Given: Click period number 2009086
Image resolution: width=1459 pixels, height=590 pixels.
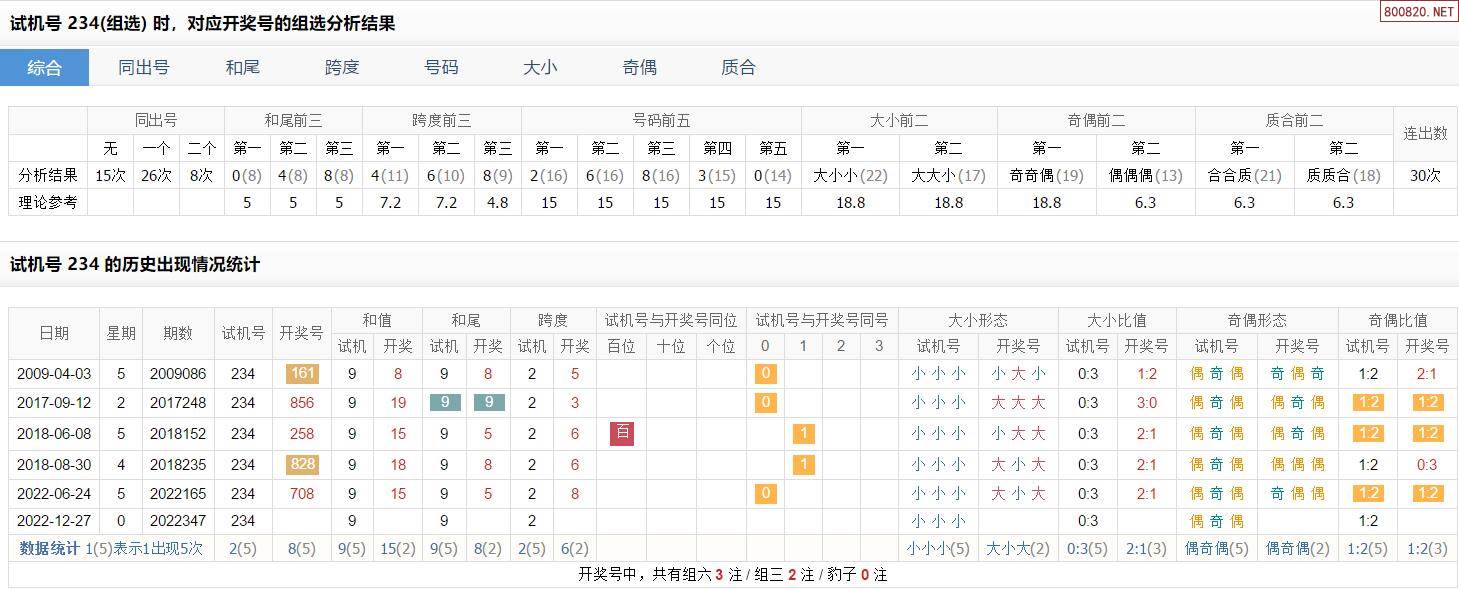Looking at the screenshot, I should pos(178,374).
